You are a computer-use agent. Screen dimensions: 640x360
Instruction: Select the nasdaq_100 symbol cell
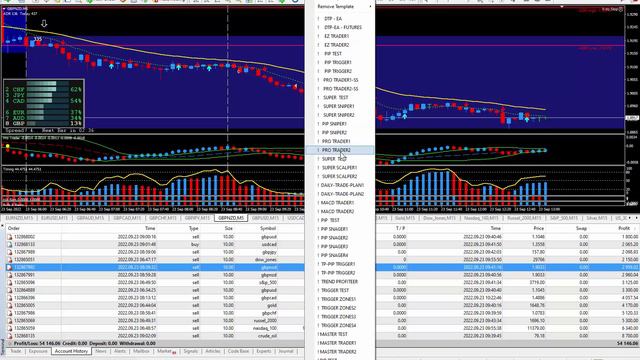click(x=265, y=328)
